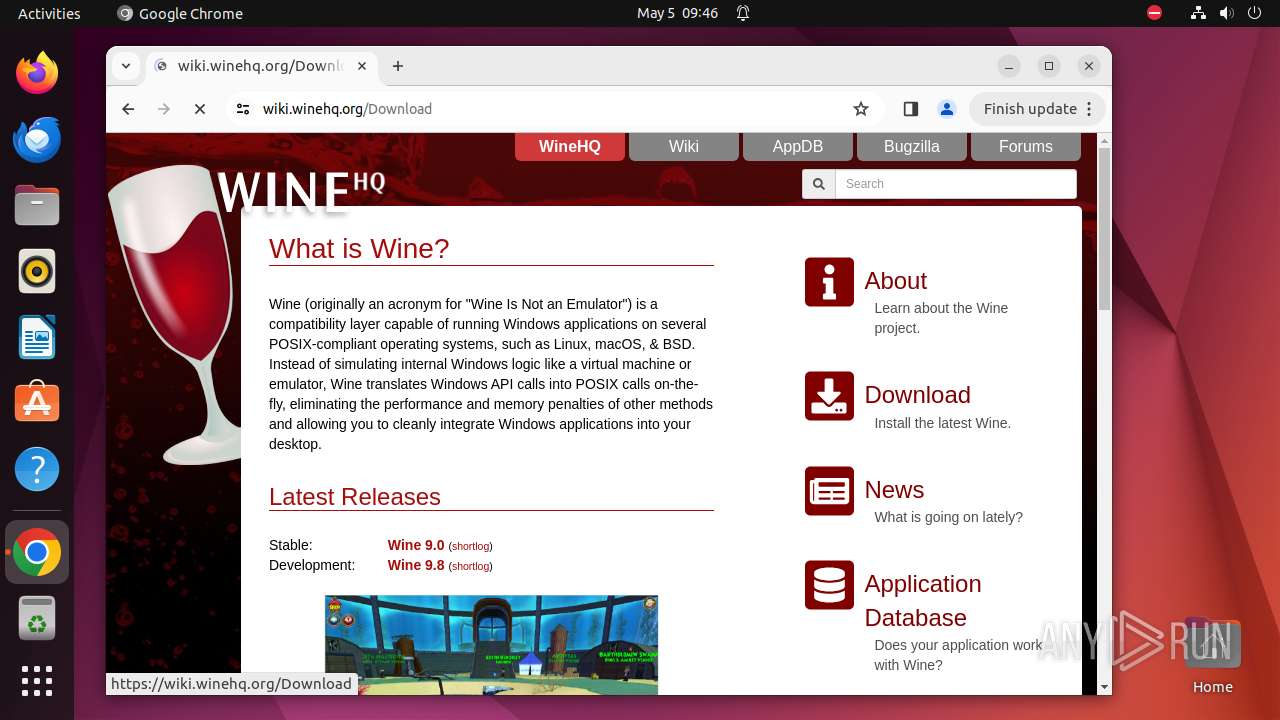This screenshot has width=1280, height=720.
Task: Open the game screenshot thumbnail
Action: point(491,645)
